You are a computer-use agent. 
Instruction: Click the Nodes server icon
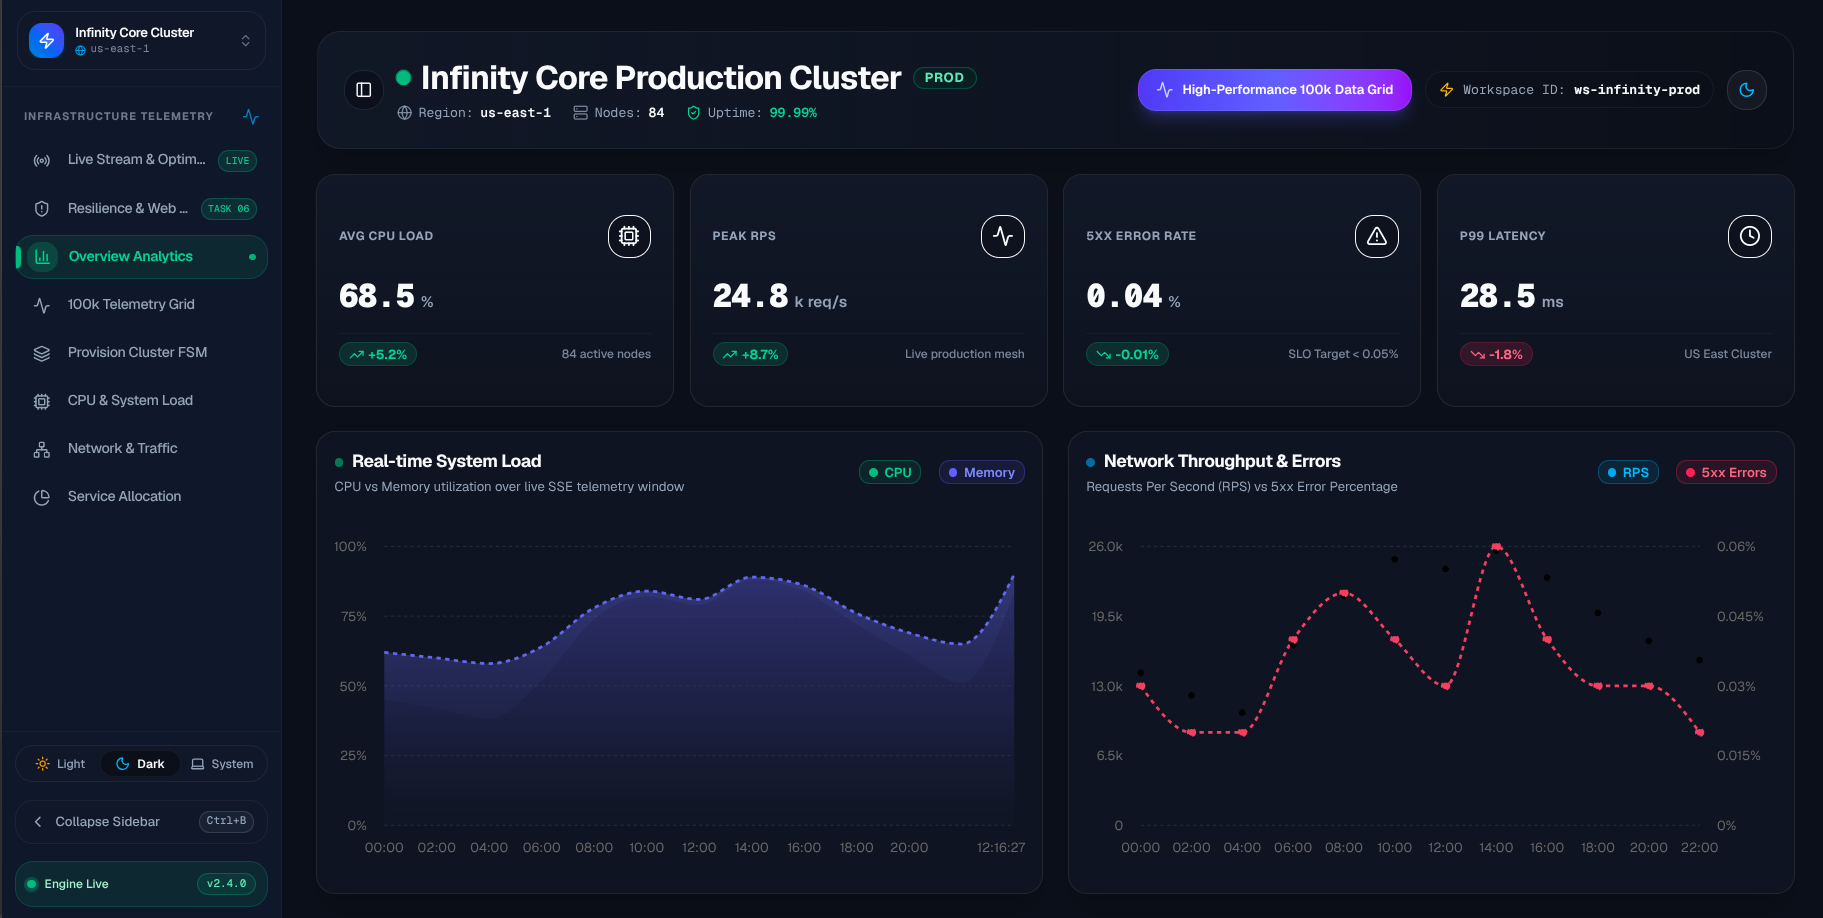[580, 113]
